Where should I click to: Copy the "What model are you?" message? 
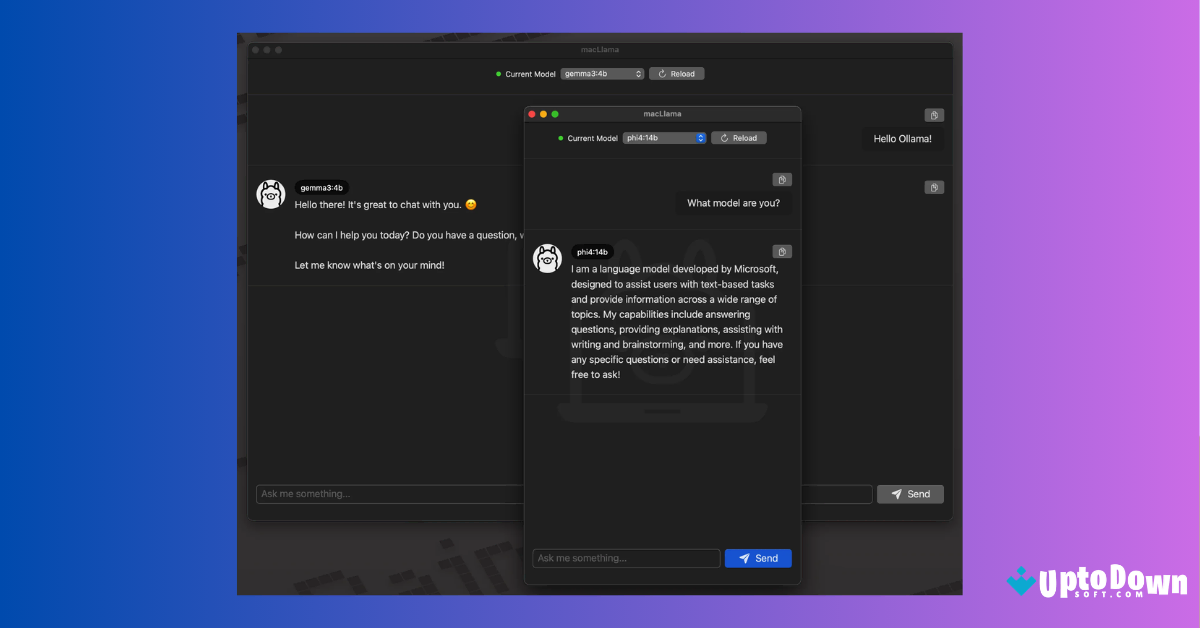pos(783,179)
